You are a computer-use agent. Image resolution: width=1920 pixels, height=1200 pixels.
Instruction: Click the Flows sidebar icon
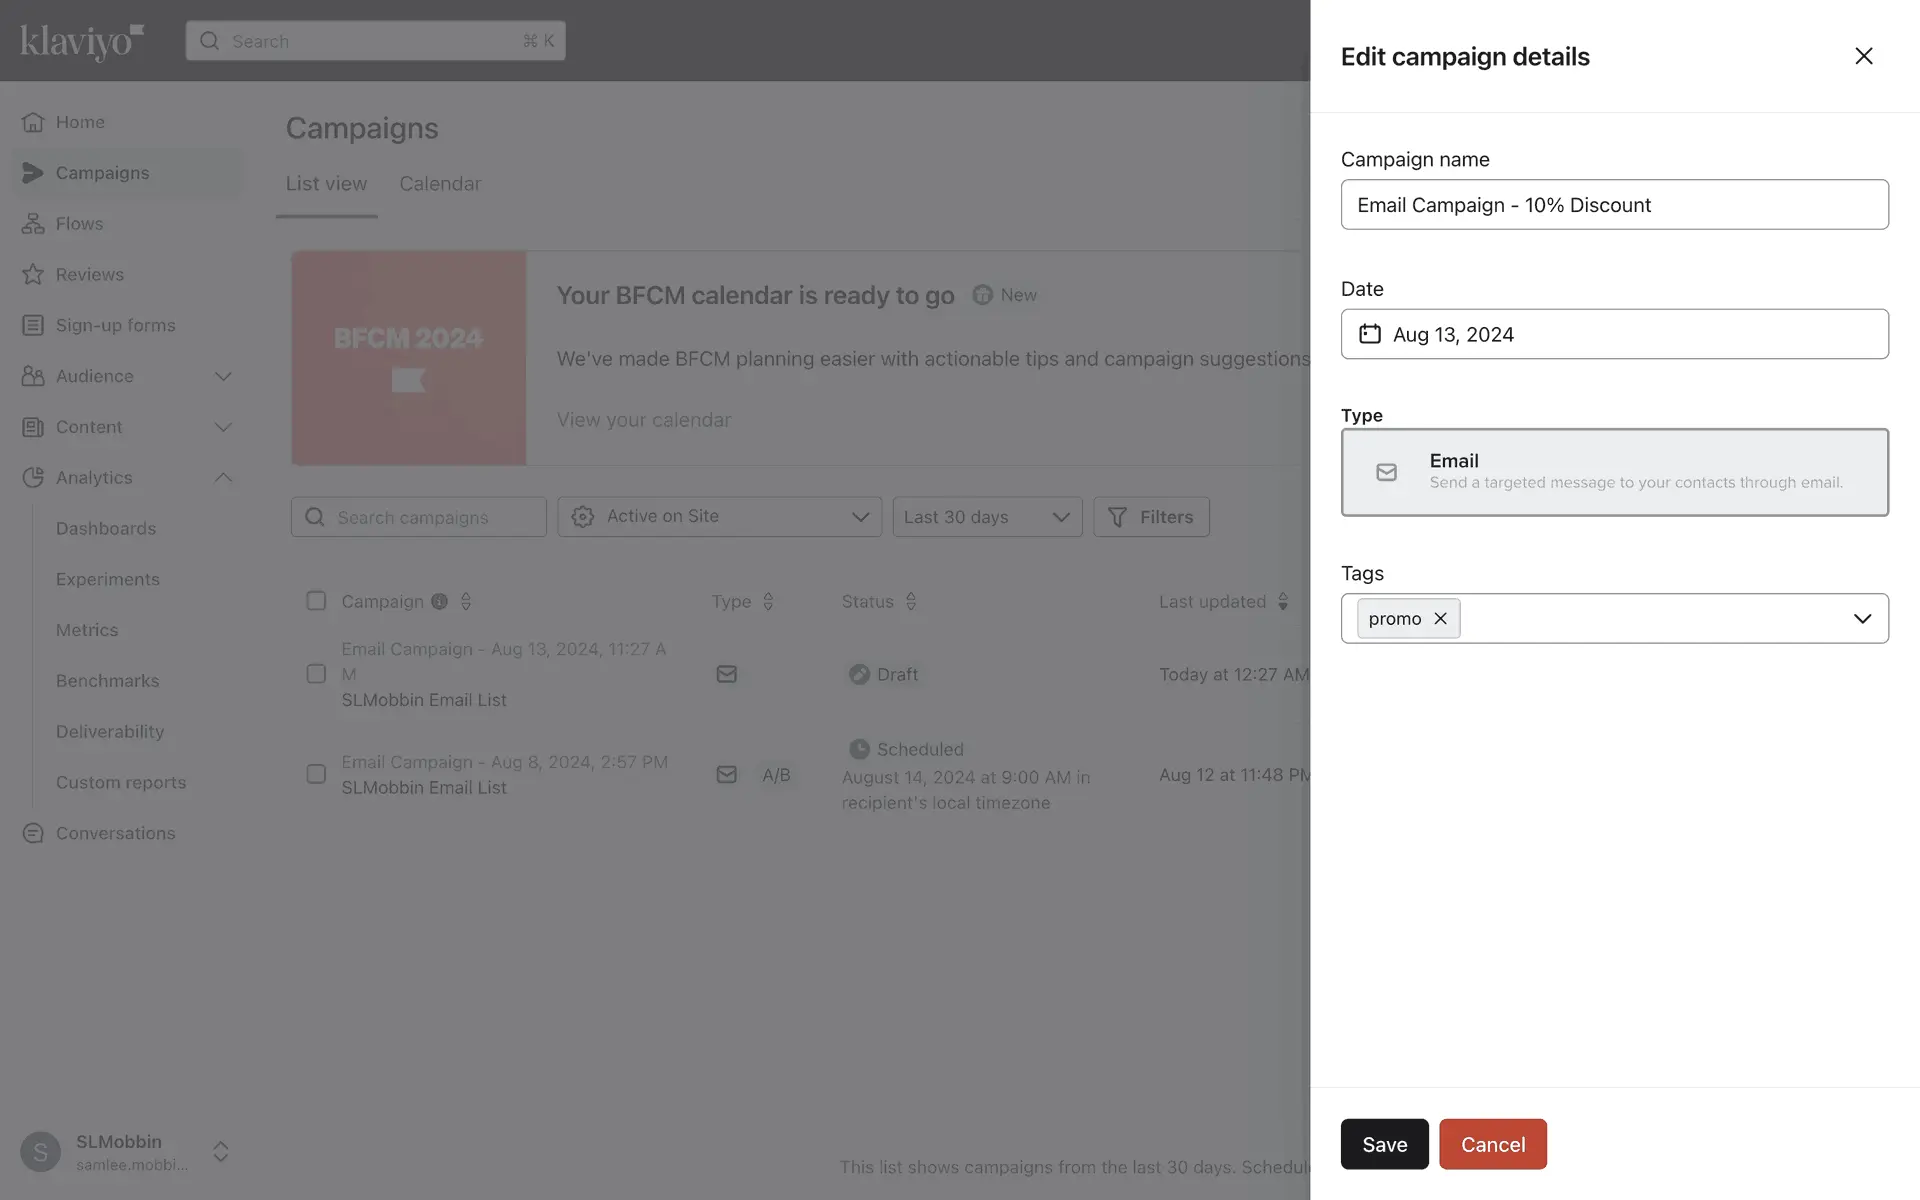(x=33, y=224)
